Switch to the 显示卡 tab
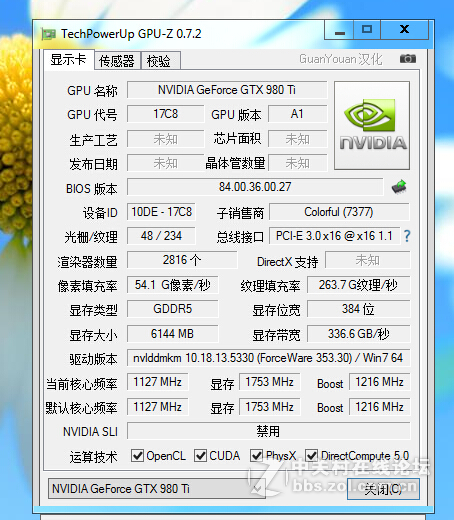454x520 pixels. point(69,60)
